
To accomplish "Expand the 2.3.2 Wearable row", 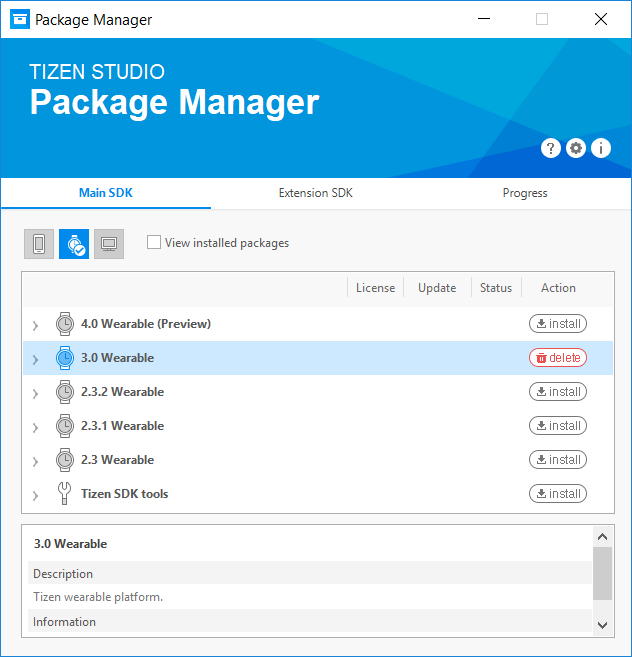I will [36, 393].
